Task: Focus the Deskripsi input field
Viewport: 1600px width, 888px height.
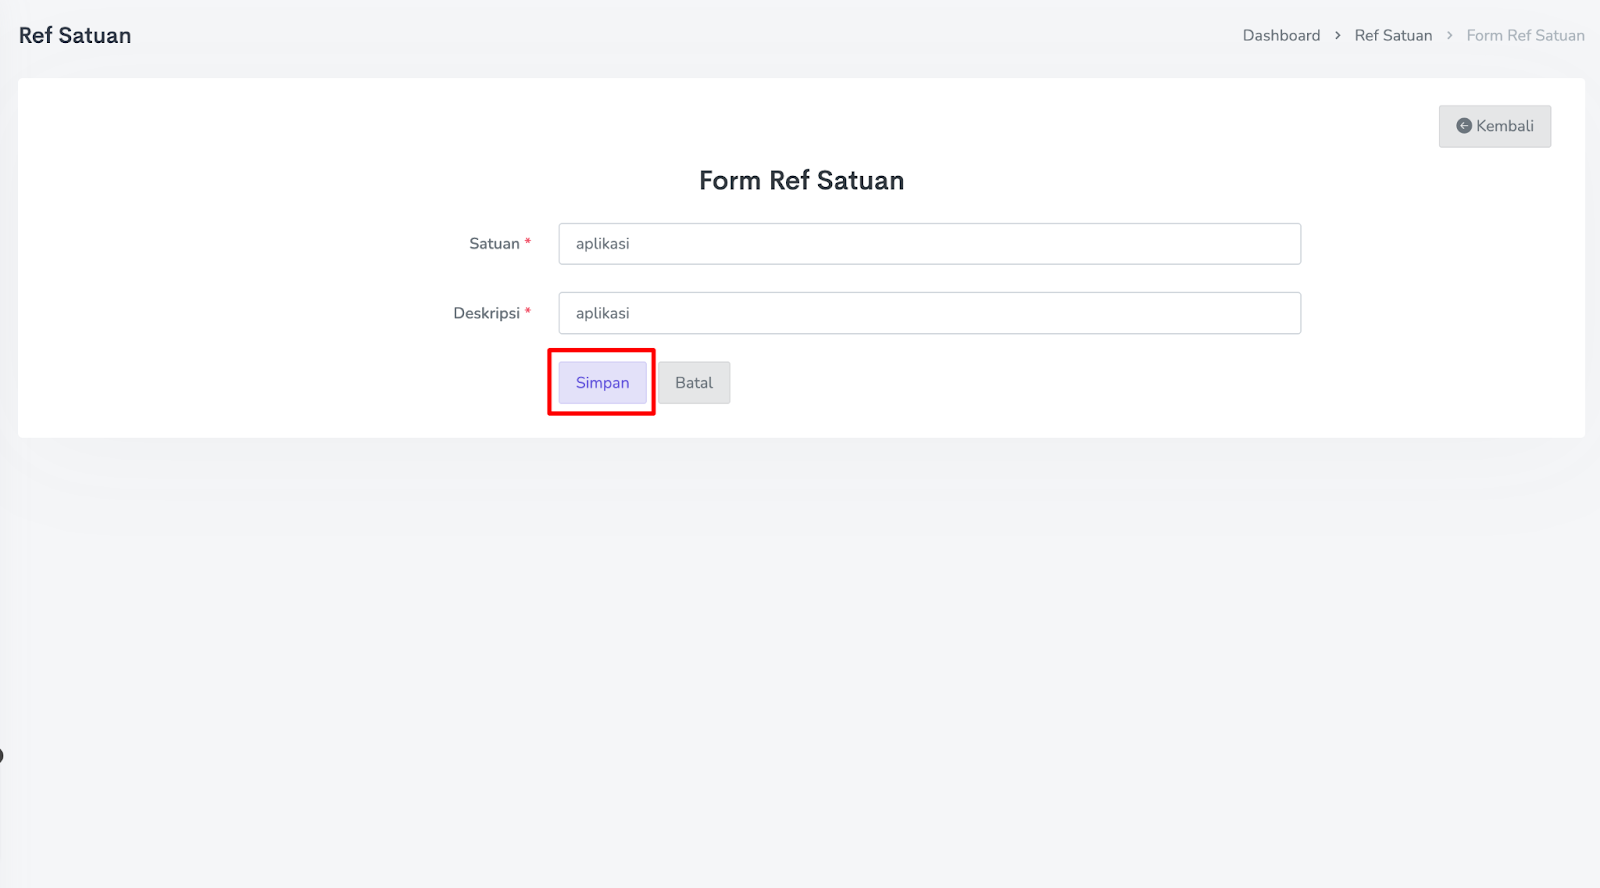Action: pyautogui.click(x=929, y=313)
